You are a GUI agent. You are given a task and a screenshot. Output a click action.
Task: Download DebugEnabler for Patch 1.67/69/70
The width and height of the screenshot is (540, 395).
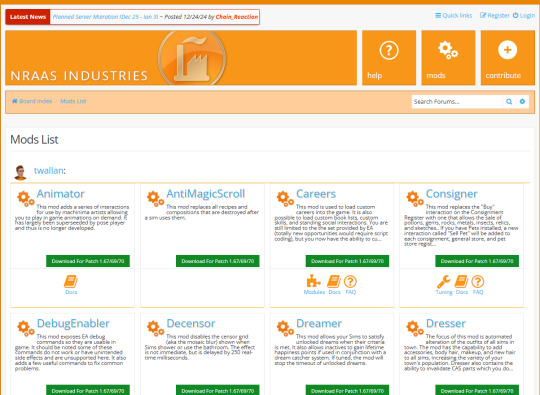88,390
